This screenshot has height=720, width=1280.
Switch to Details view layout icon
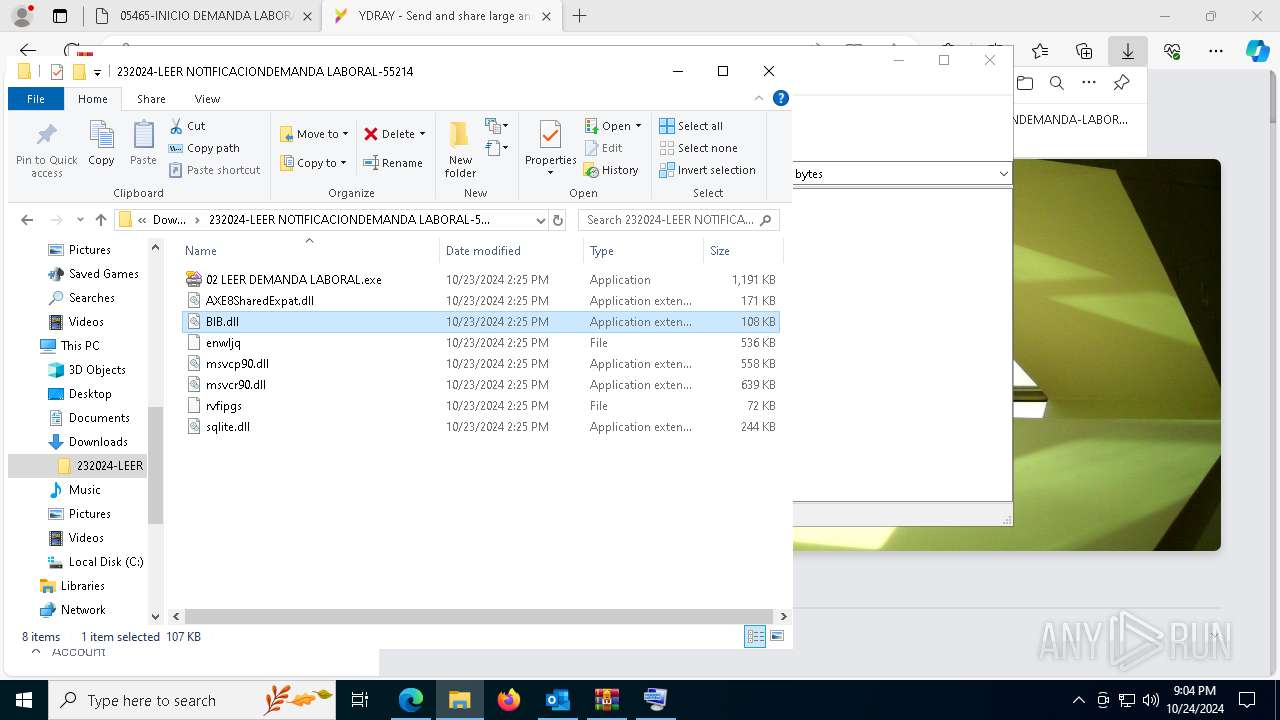point(755,636)
